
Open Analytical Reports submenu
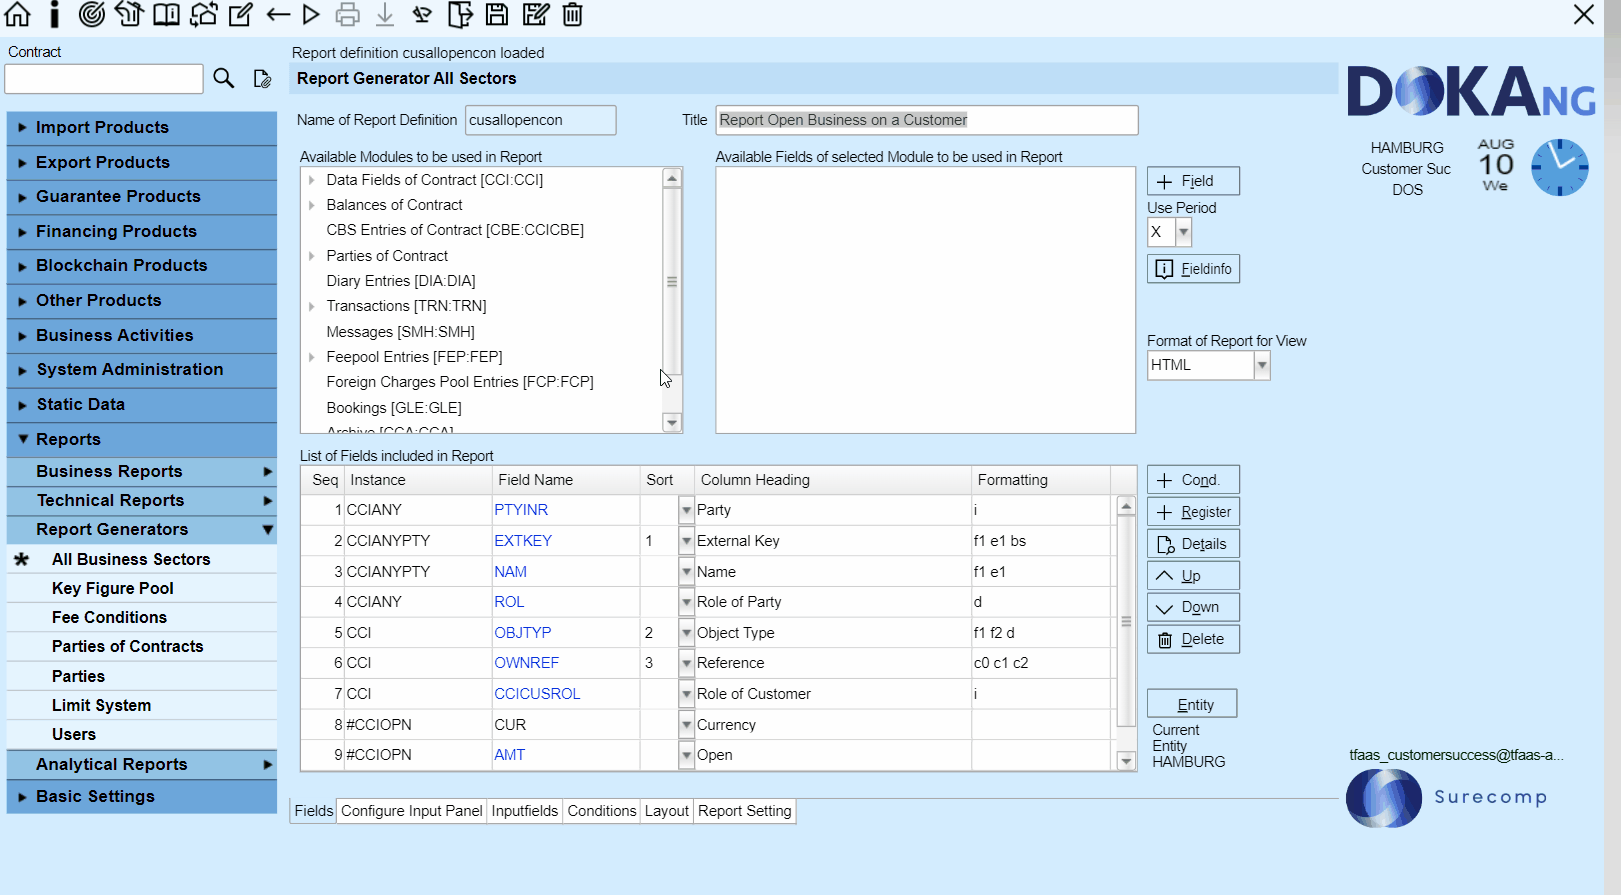[x=142, y=764]
